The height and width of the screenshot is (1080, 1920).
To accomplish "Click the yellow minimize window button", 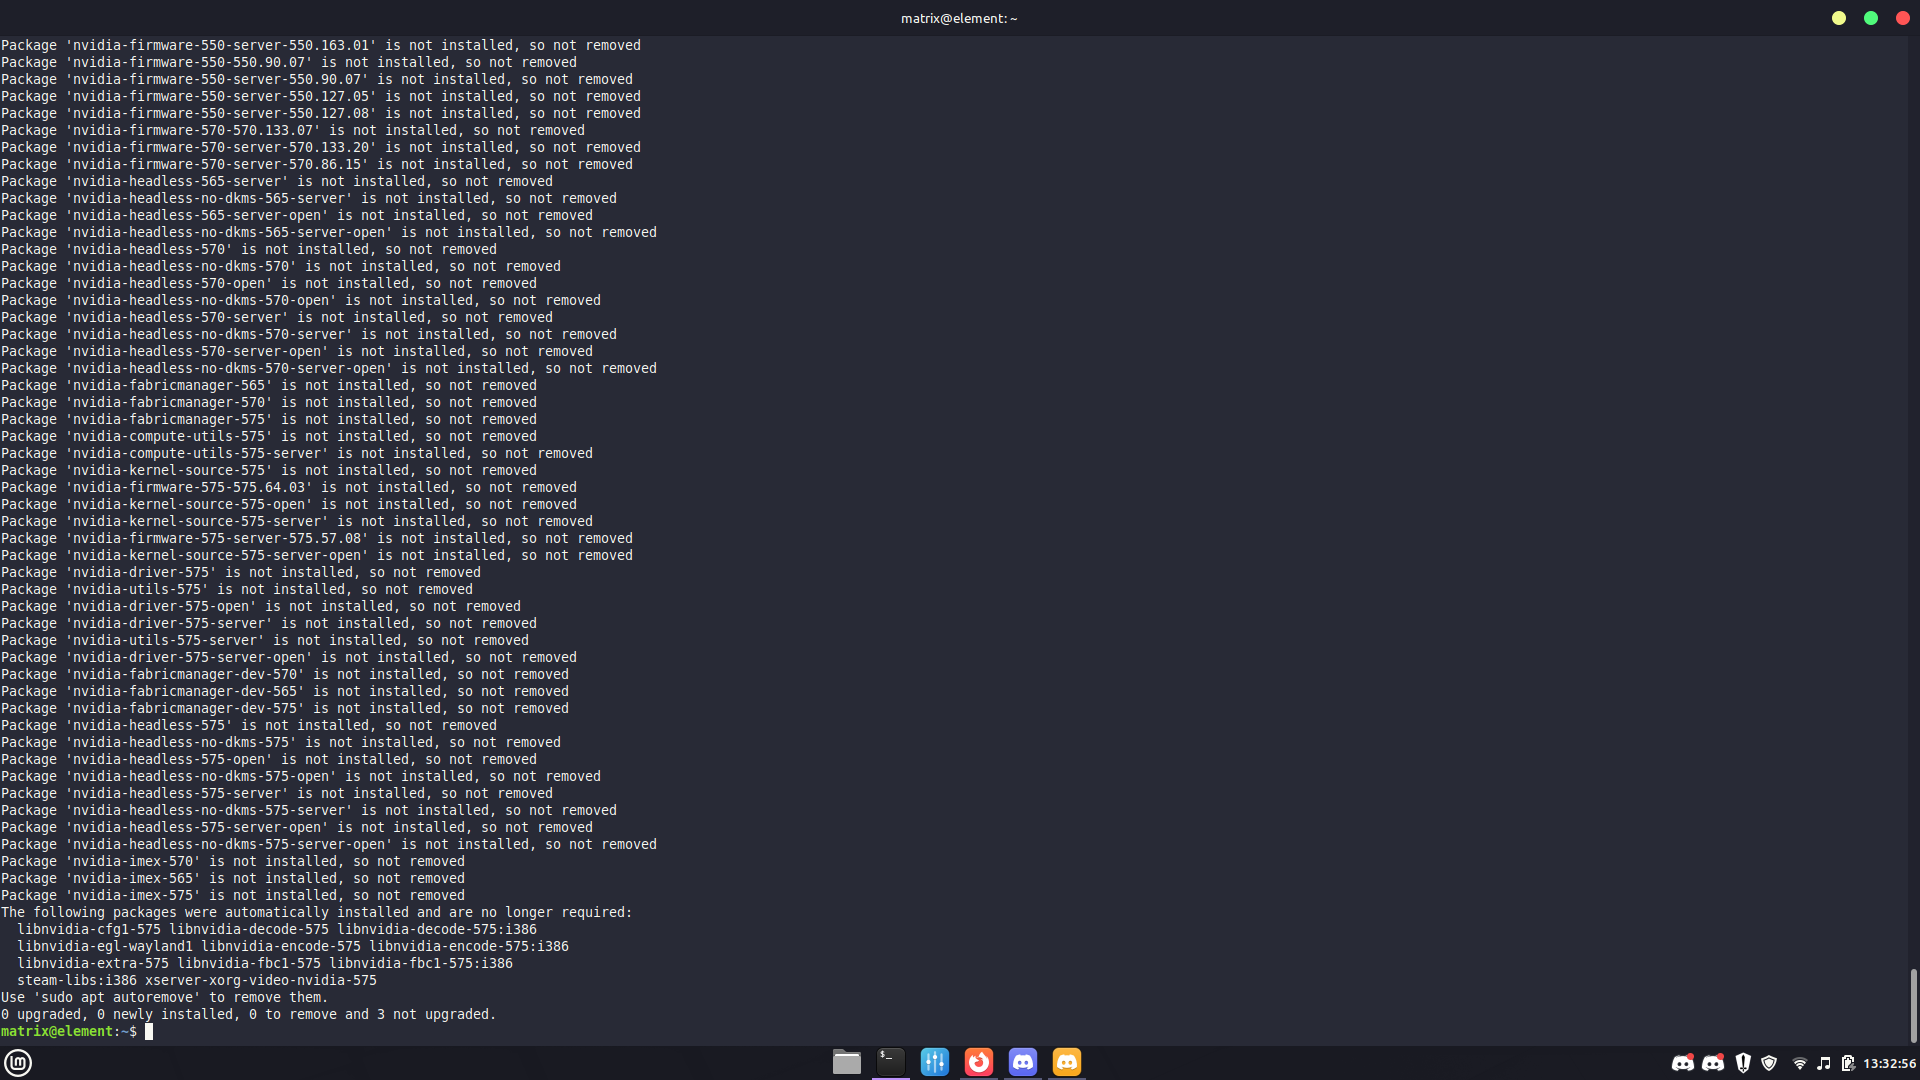I will (1839, 18).
